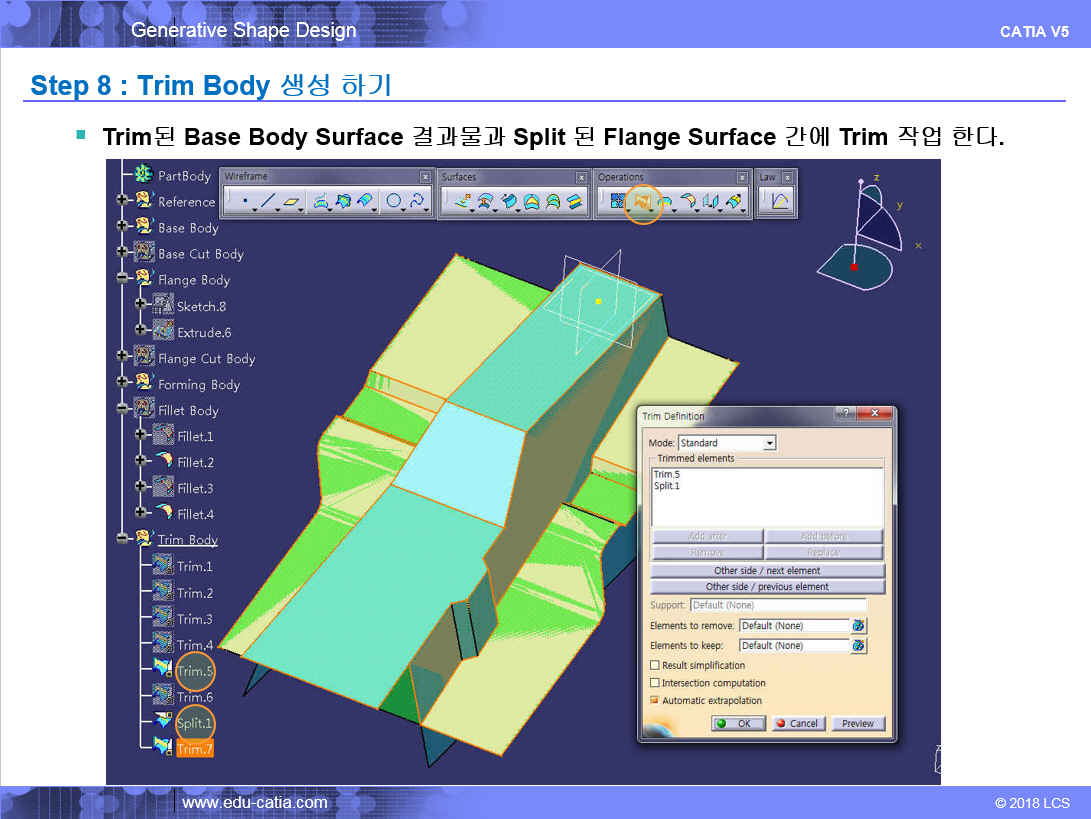Screen dimensions: 1091x819
Task: Expand the Base Body tree node
Action: (x=124, y=227)
